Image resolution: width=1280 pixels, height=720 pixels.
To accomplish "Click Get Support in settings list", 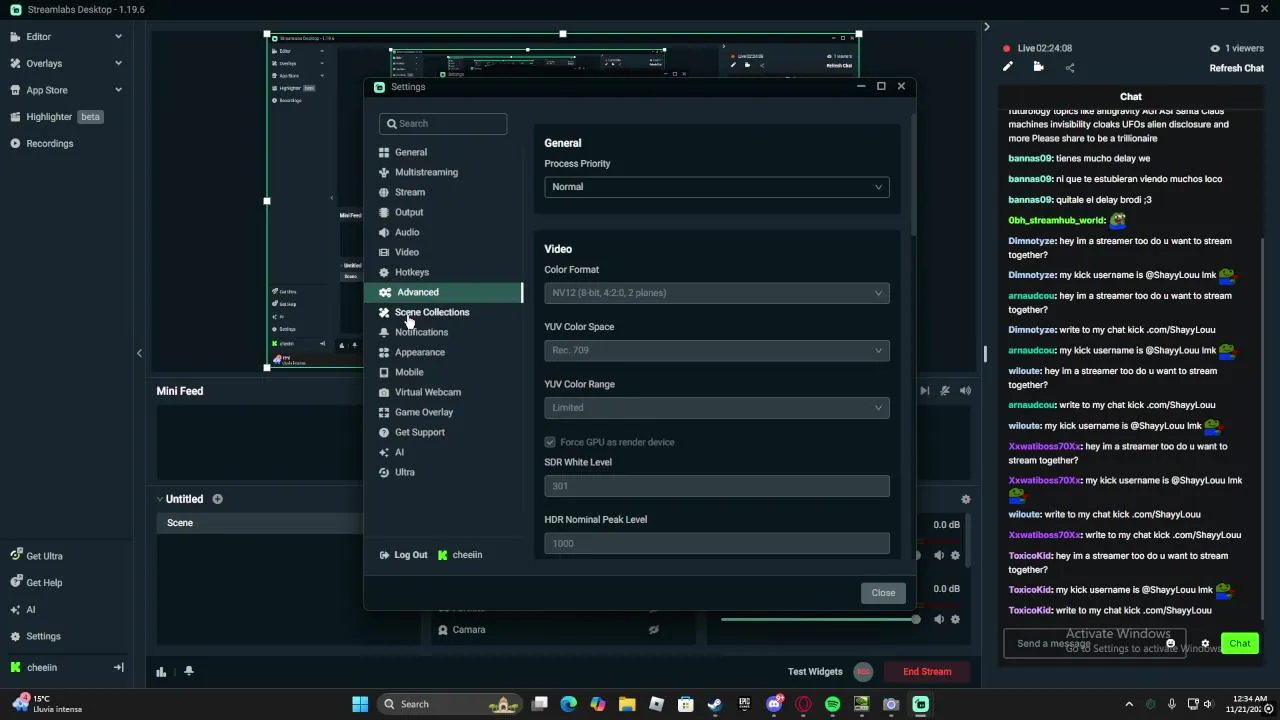I will point(419,432).
